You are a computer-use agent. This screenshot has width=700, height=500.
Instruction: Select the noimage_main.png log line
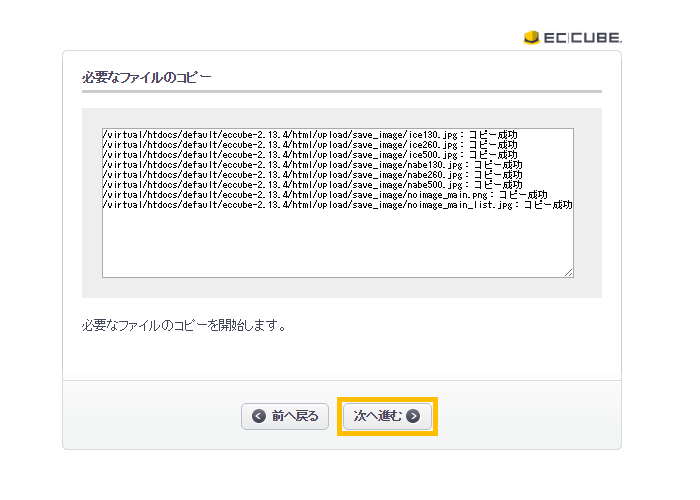325,194
